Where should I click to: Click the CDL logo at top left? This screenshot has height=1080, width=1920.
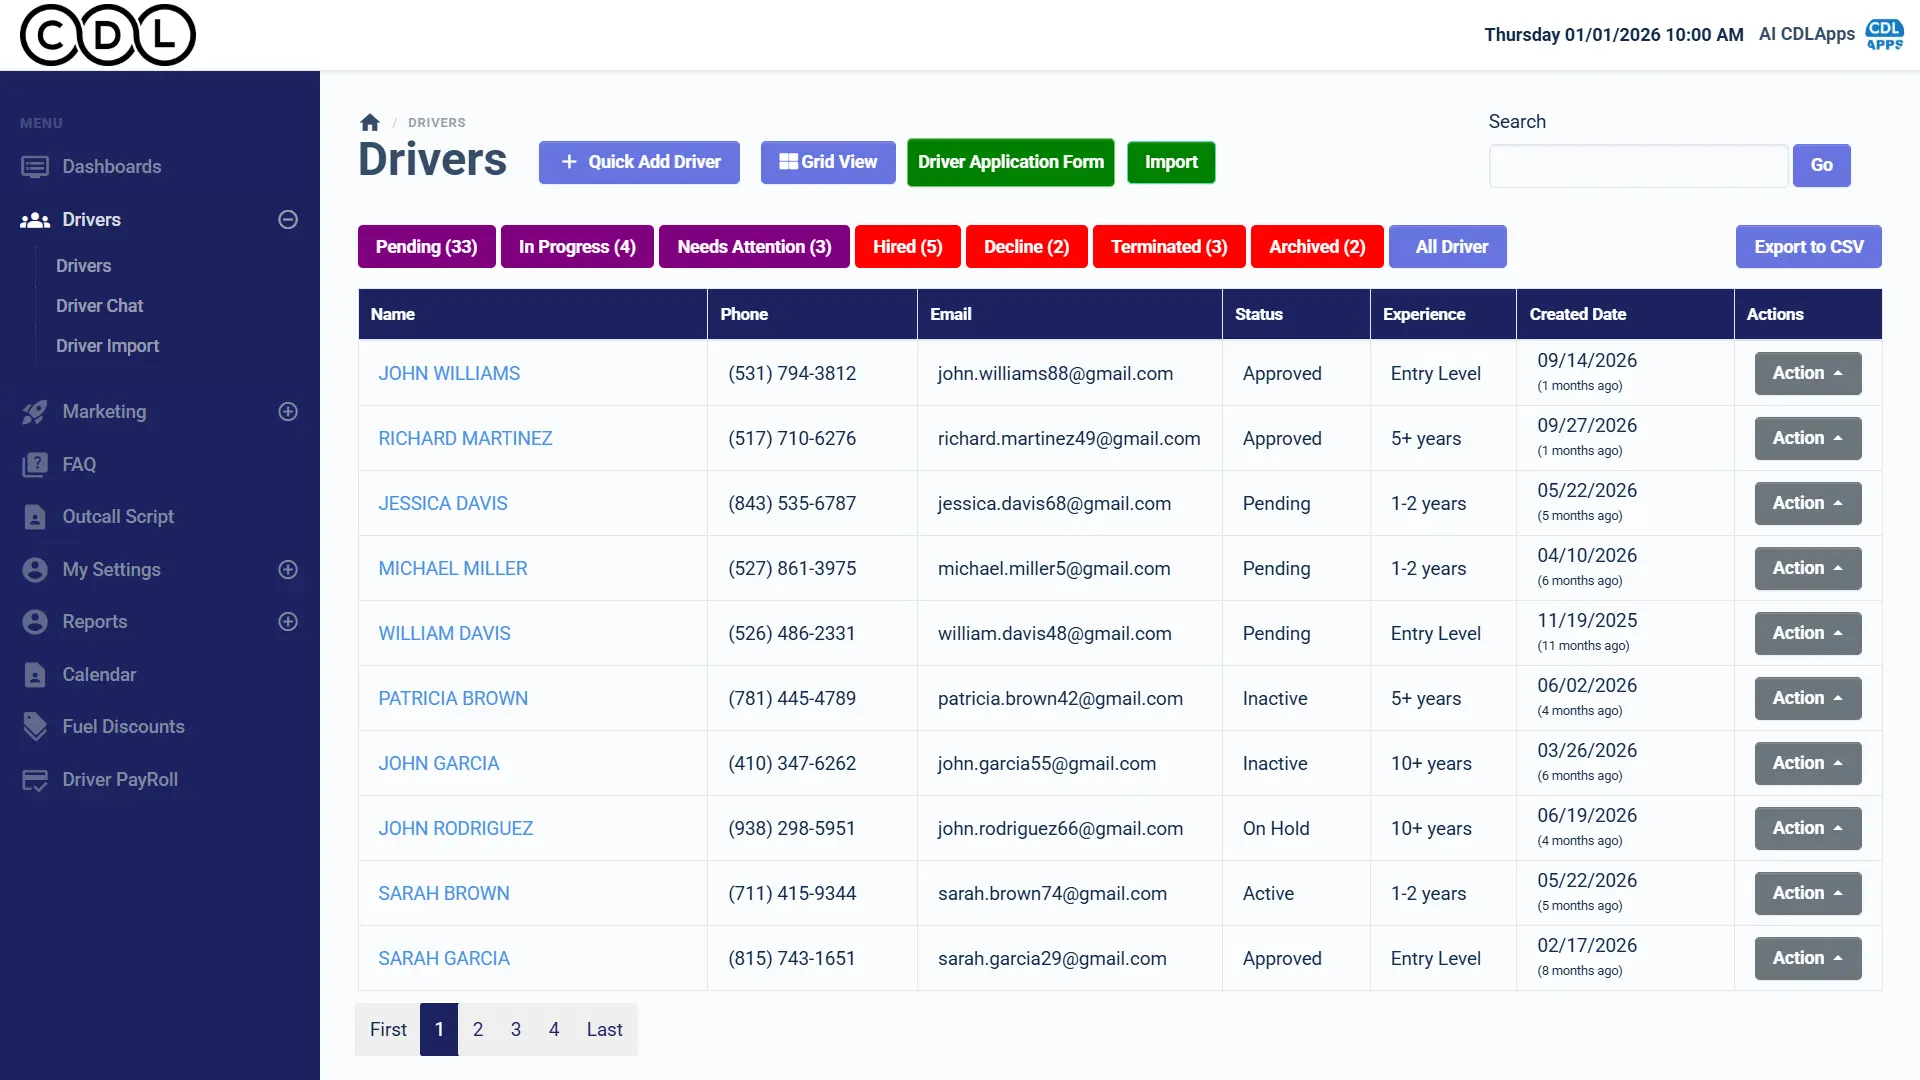click(x=108, y=35)
